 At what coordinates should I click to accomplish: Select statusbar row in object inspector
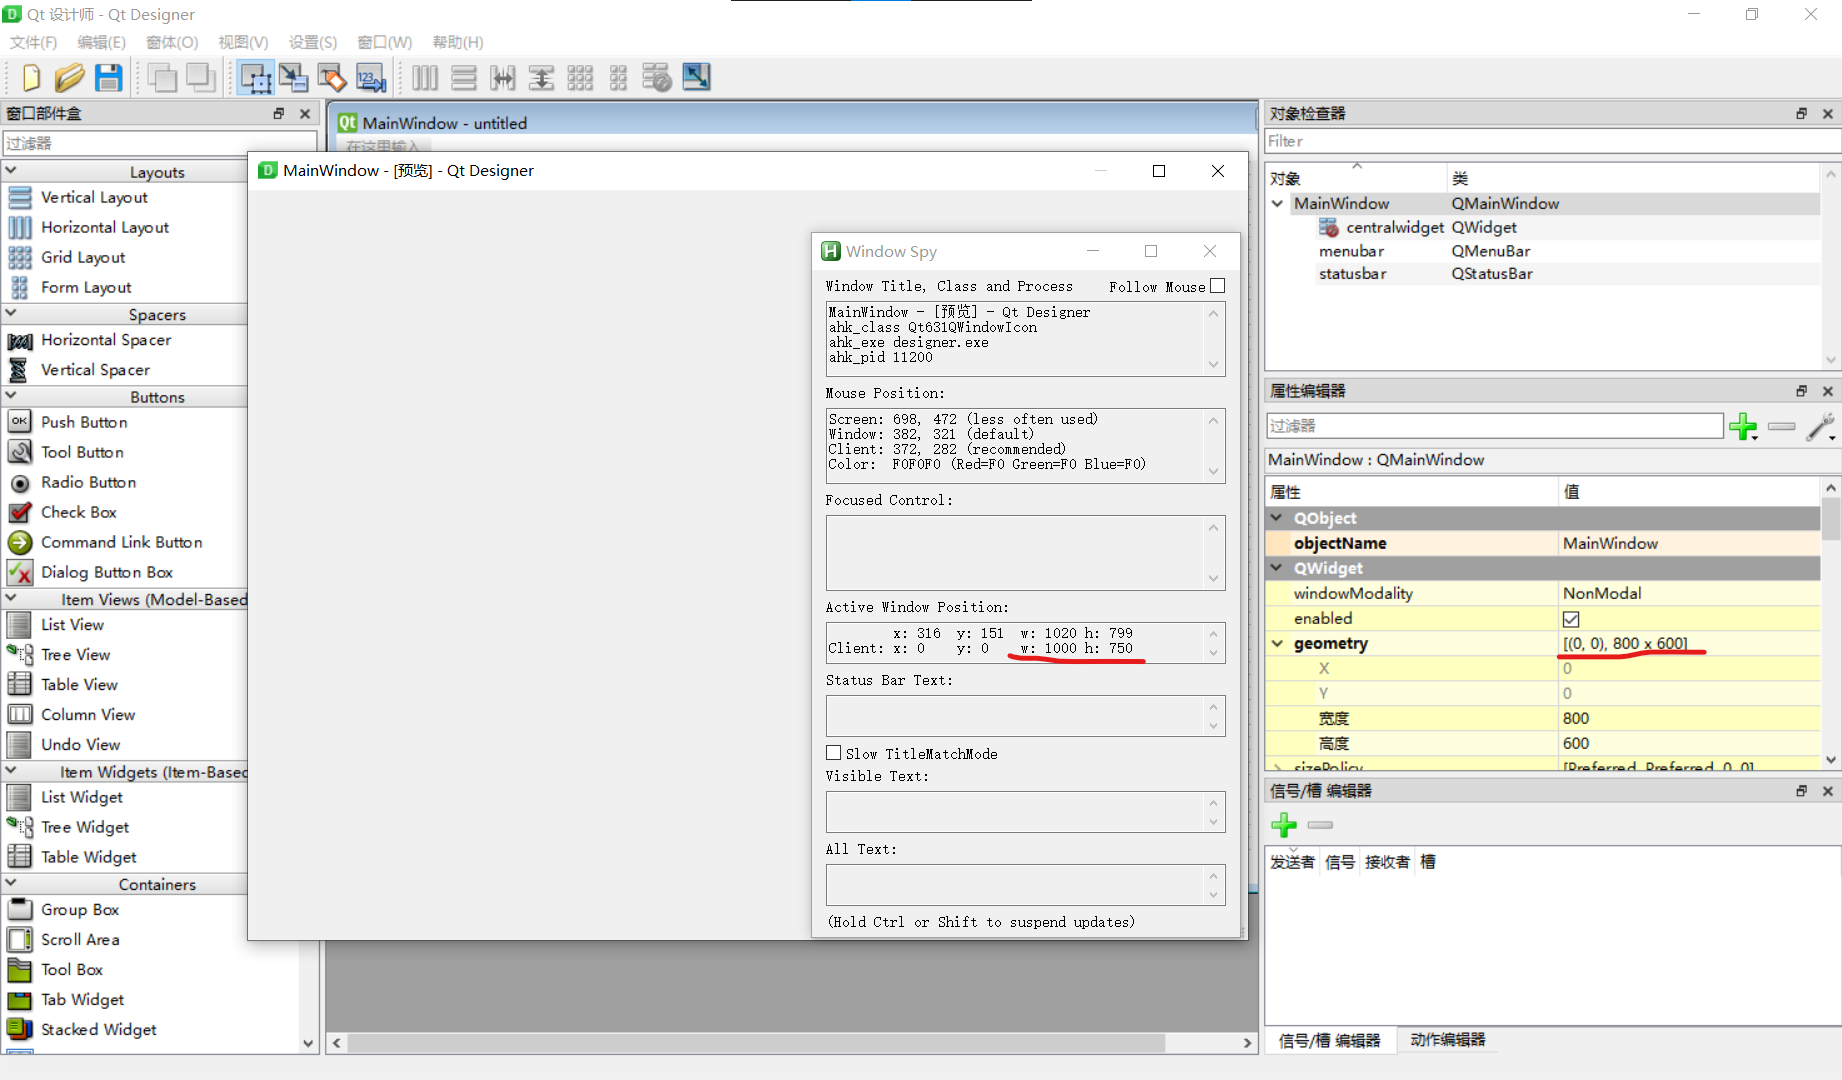click(1542, 274)
